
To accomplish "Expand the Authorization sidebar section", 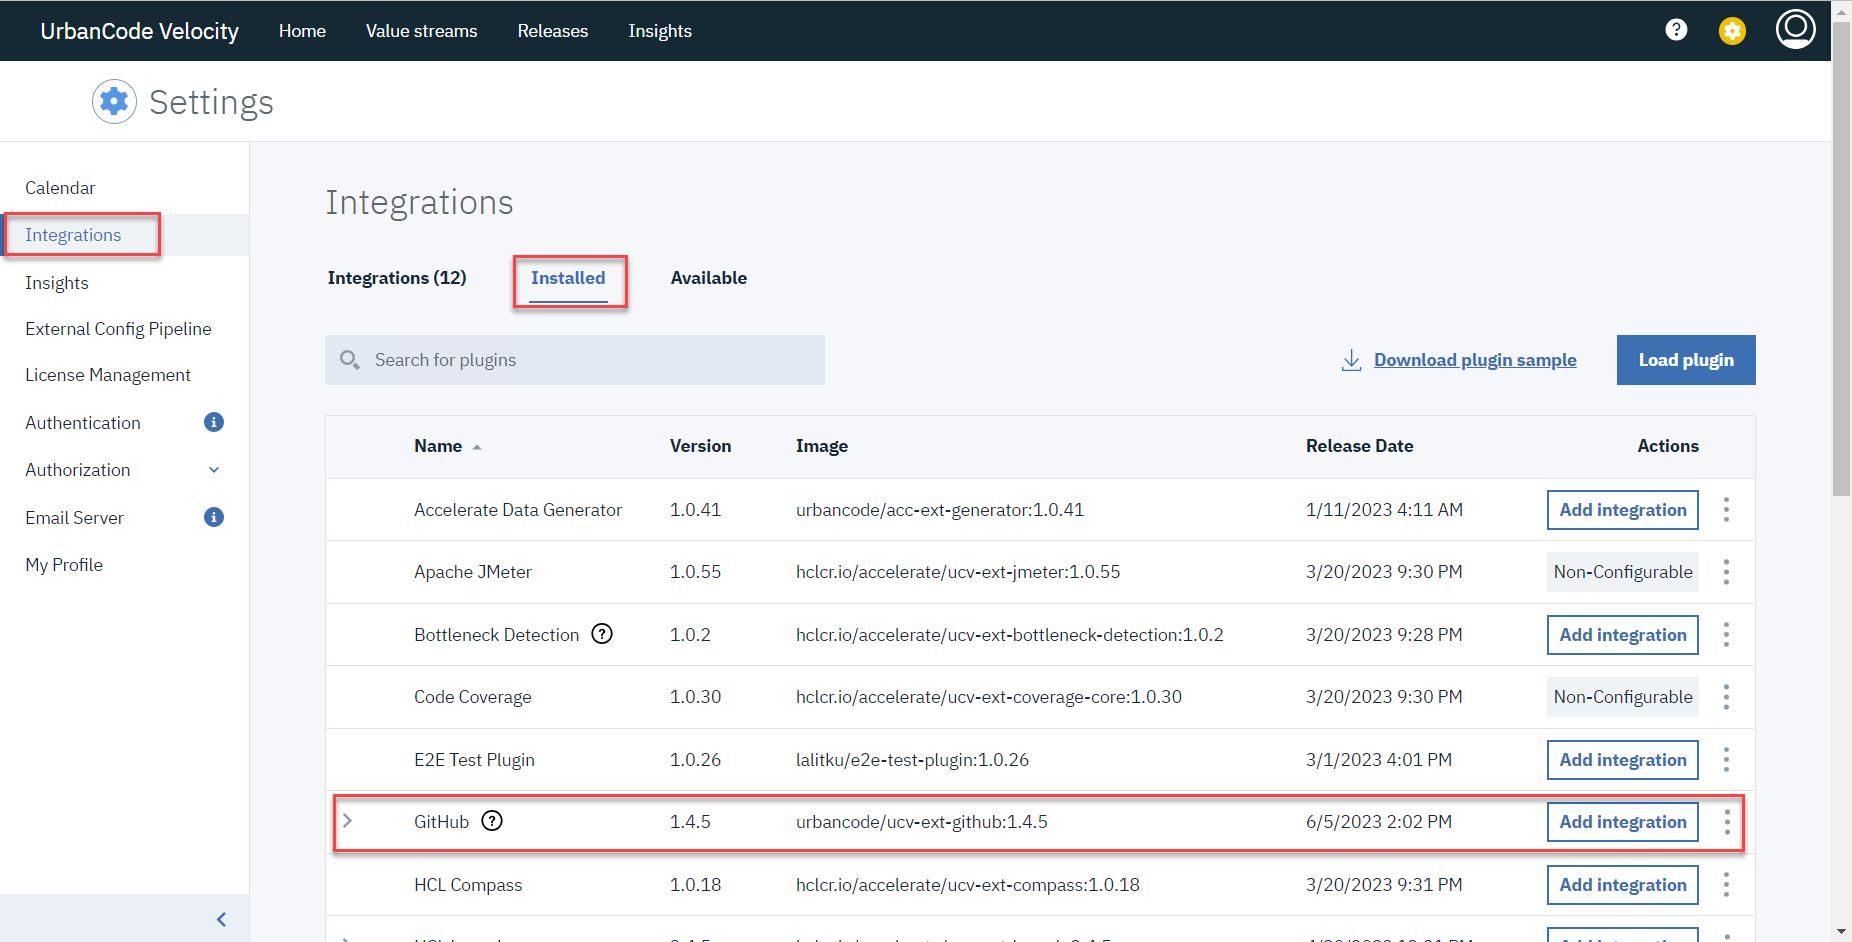I will (214, 470).
